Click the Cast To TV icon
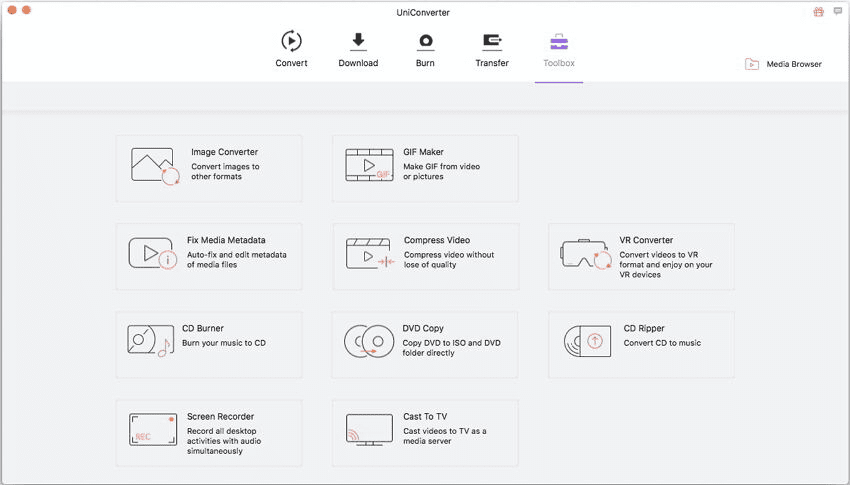The width and height of the screenshot is (850, 485). pyautogui.click(x=369, y=429)
